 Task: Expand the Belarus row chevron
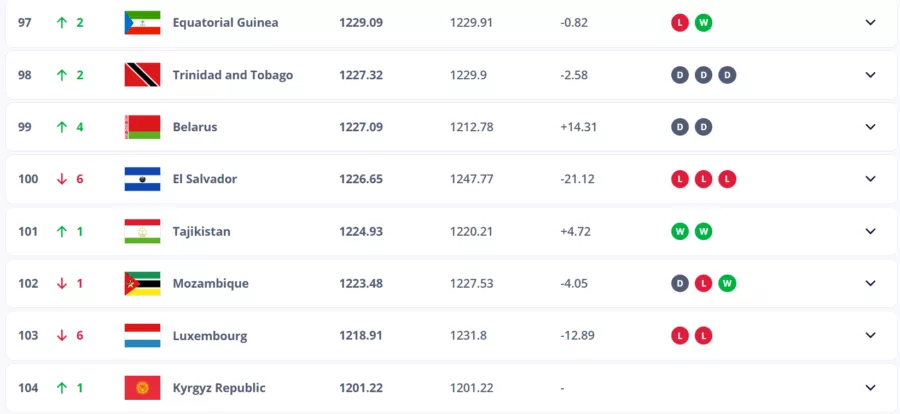870,127
